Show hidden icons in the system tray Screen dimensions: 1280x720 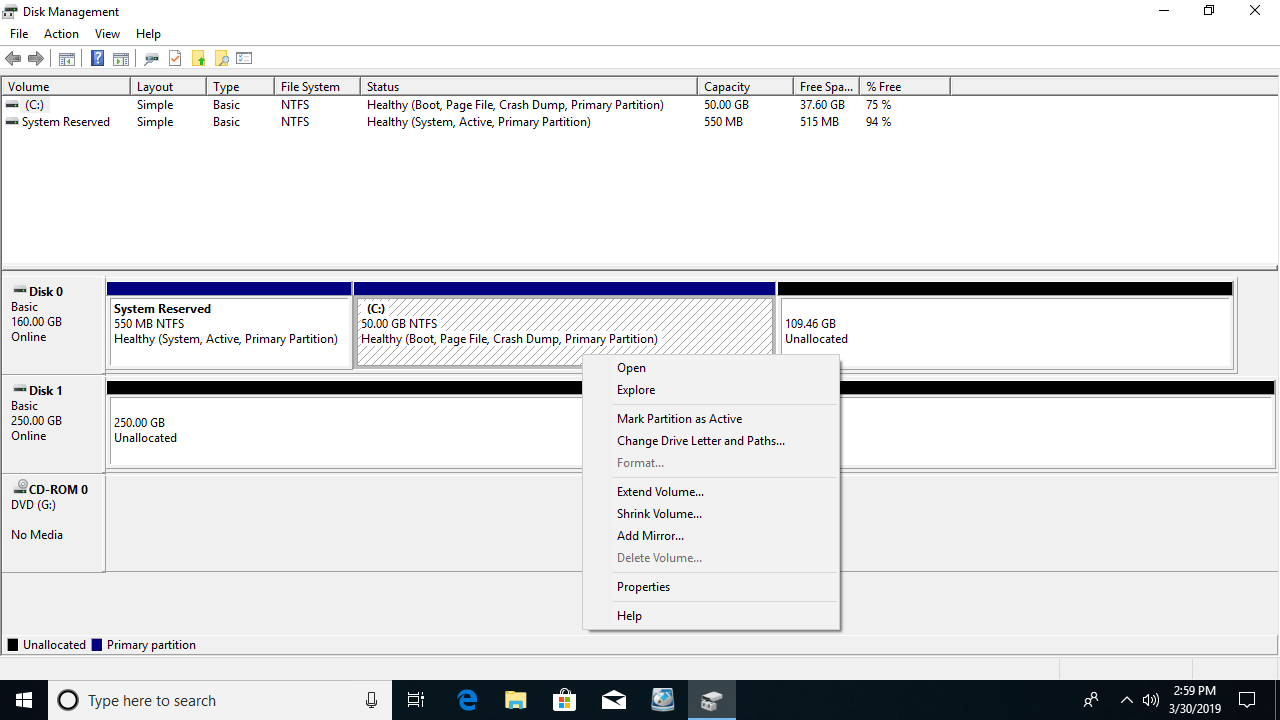point(1126,700)
